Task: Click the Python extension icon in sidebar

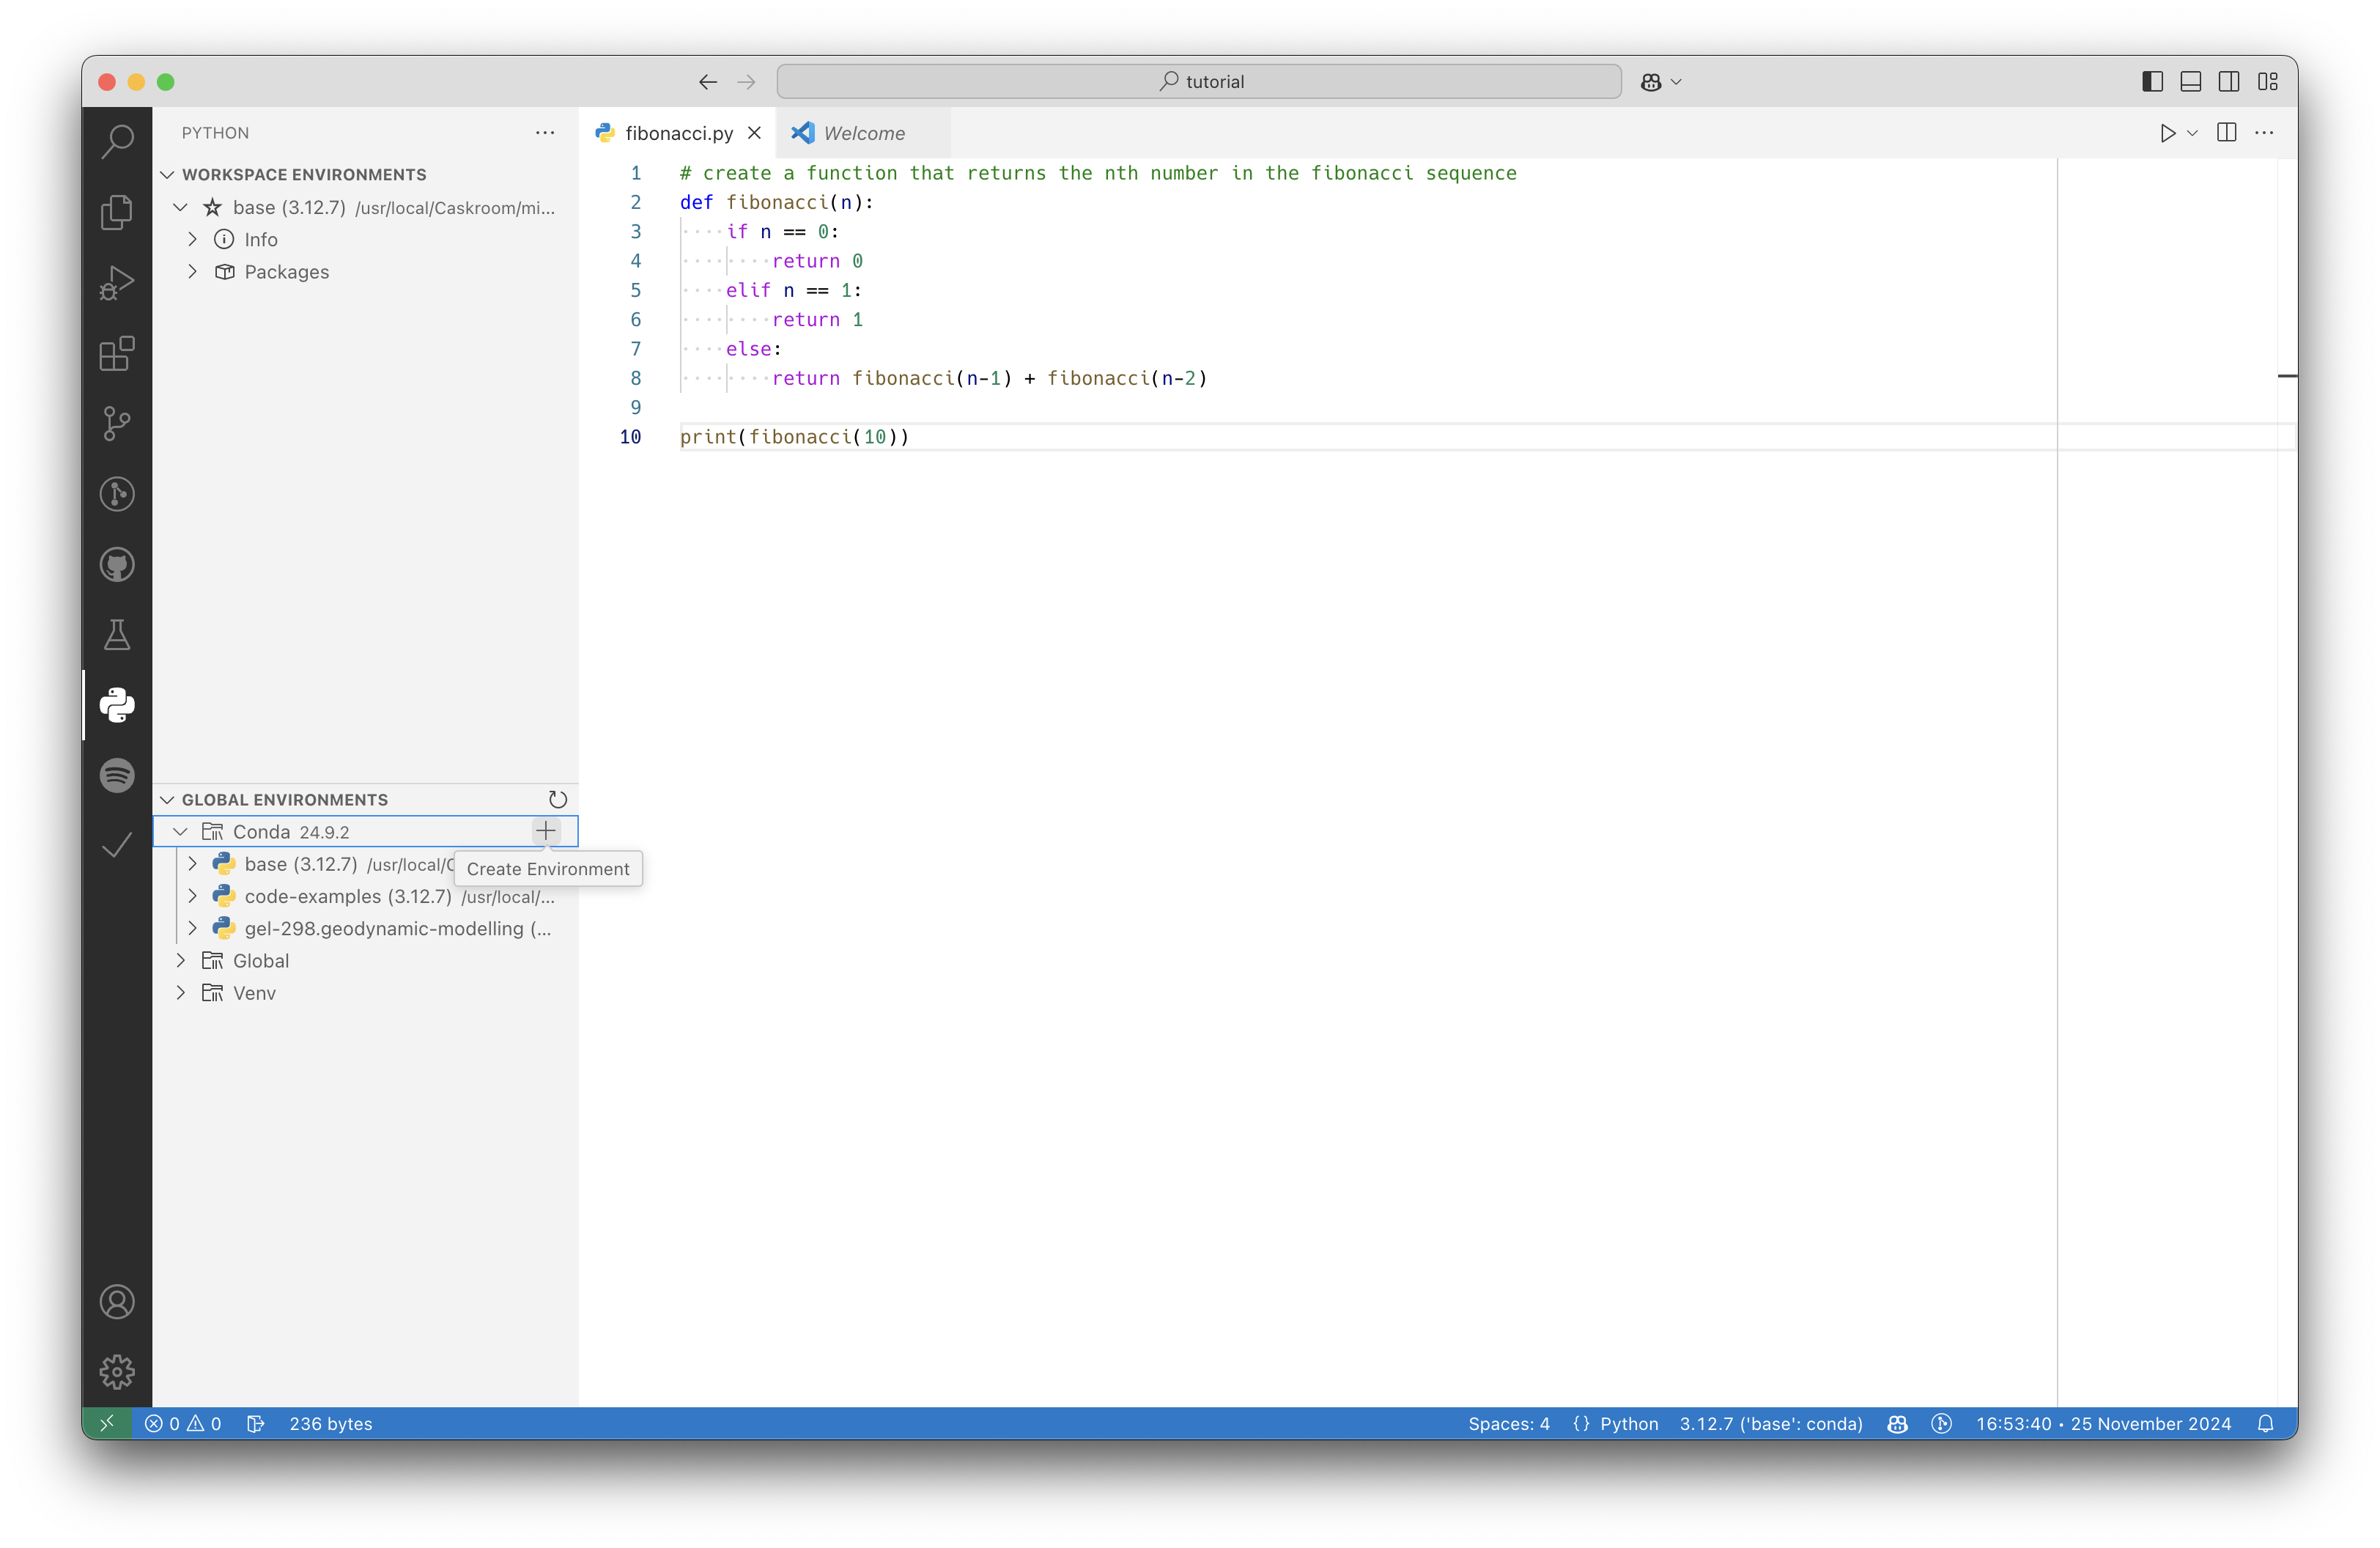Action: (117, 704)
